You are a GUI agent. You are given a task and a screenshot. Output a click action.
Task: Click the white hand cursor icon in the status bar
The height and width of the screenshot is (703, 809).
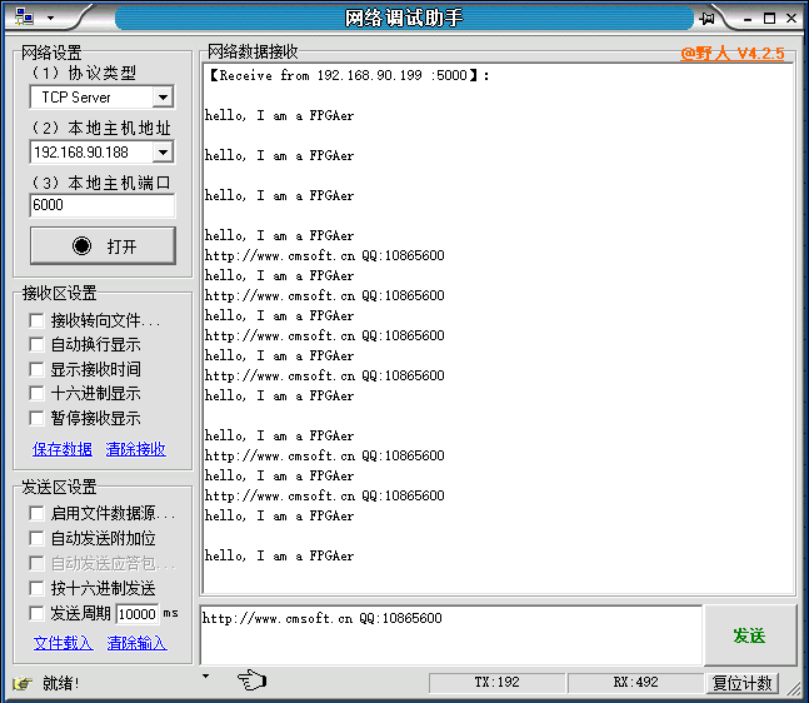click(250, 679)
